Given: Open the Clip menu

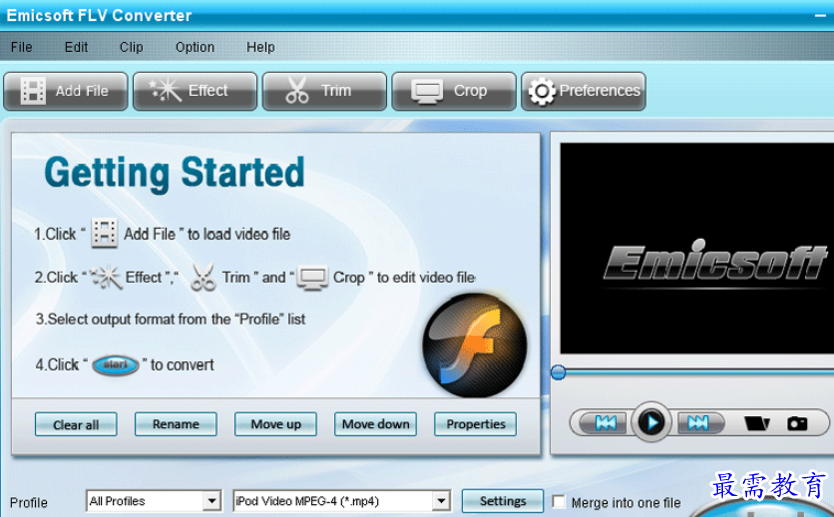Looking at the screenshot, I should coord(131,47).
